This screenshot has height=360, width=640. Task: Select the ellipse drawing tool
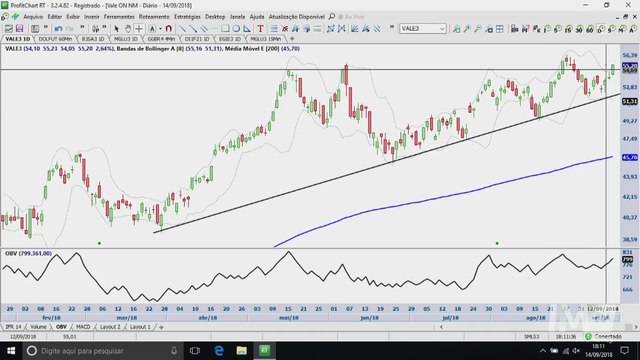[x=236, y=29]
